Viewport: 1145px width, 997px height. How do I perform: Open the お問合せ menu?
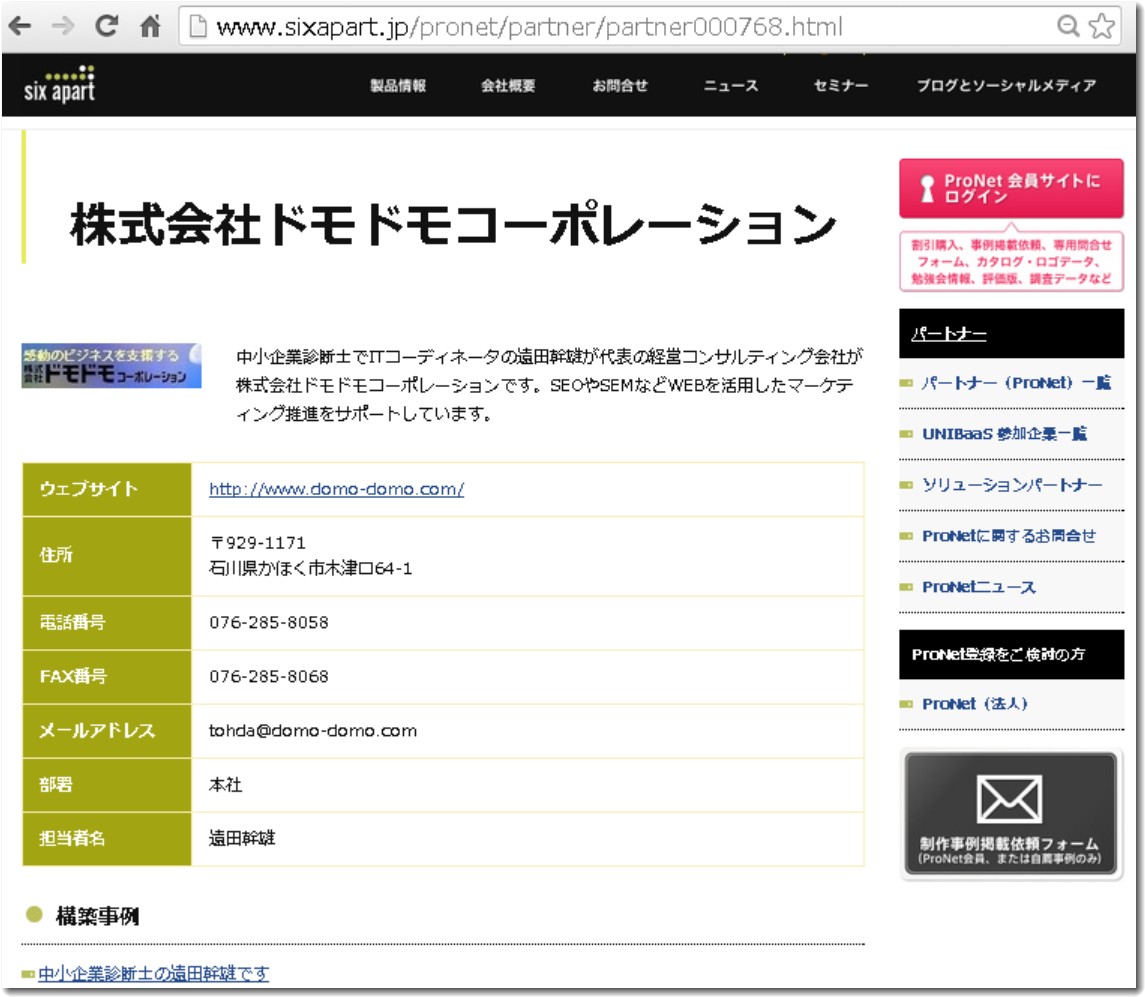point(620,85)
